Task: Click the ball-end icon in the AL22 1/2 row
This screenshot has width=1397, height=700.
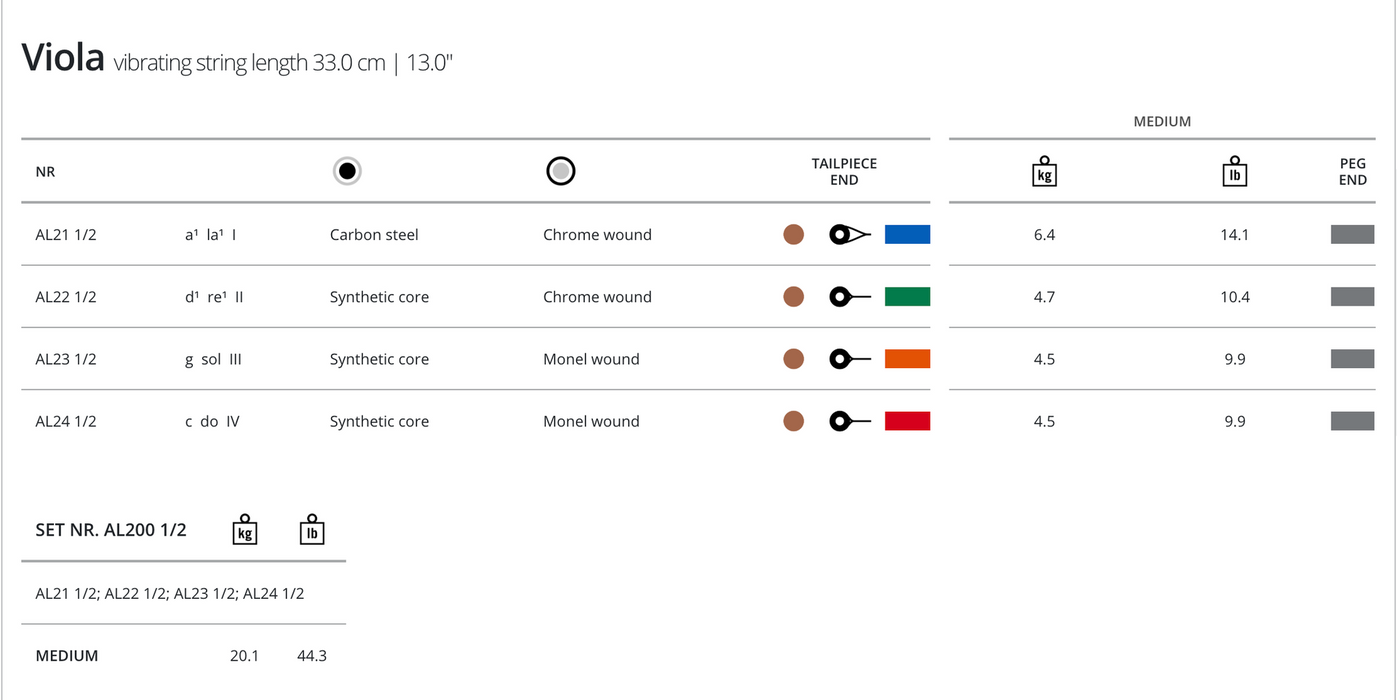Action: point(849,297)
